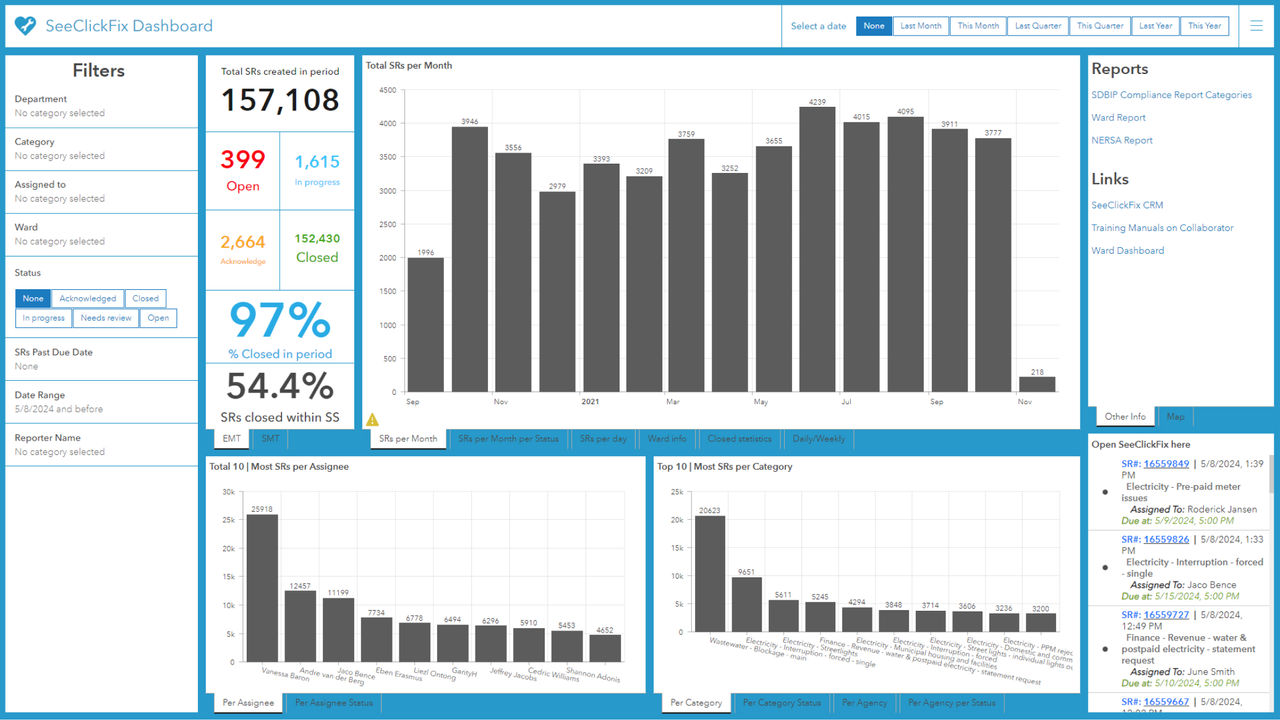The width and height of the screenshot is (1280, 720).
Task: Open service request 16559727 link
Action: coord(1166,615)
